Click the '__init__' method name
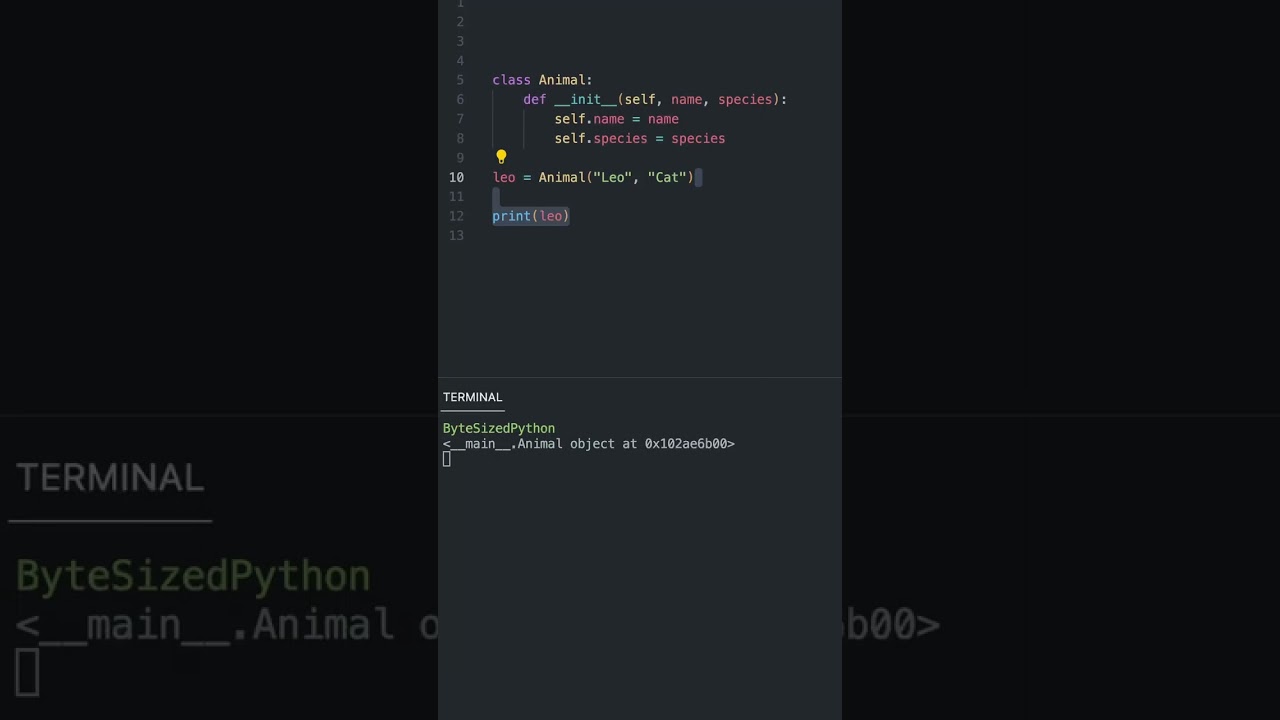The width and height of the screenshot is (1280, 720). [x=585, y=99]
